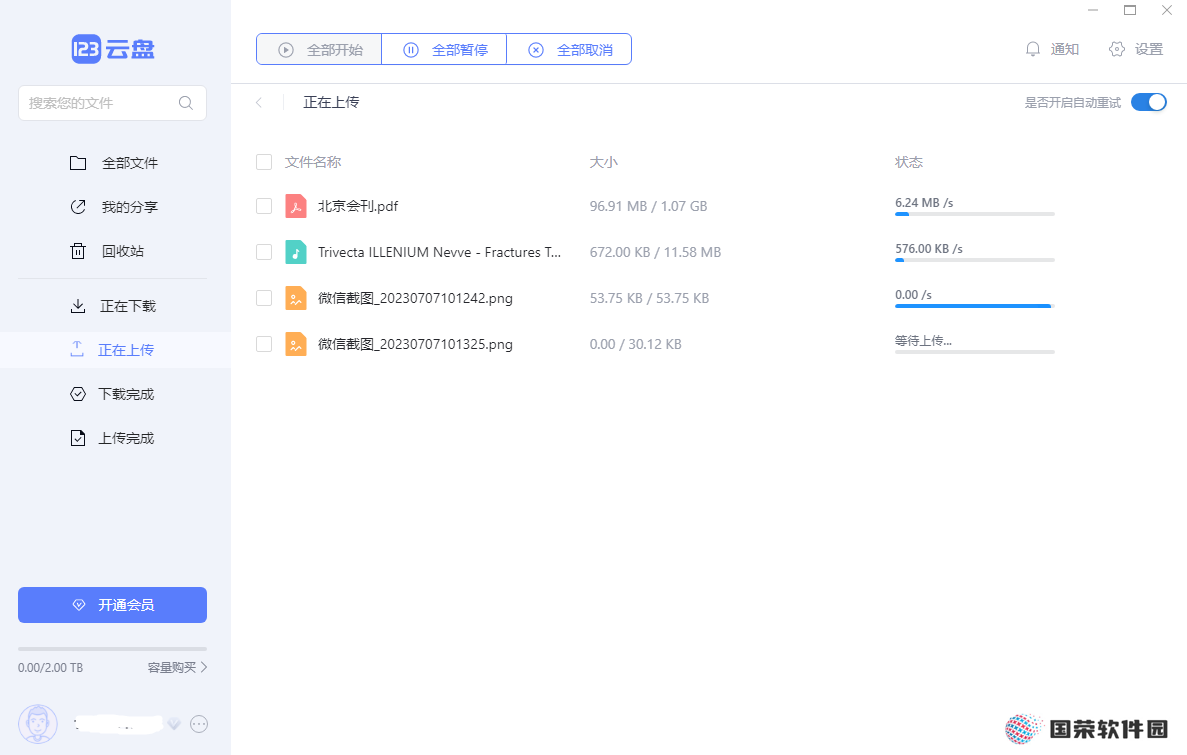This screenshot has height=755, width=1187.
Task: Click image icon of 微信截图_20230707101325.png
Action: 296,344
